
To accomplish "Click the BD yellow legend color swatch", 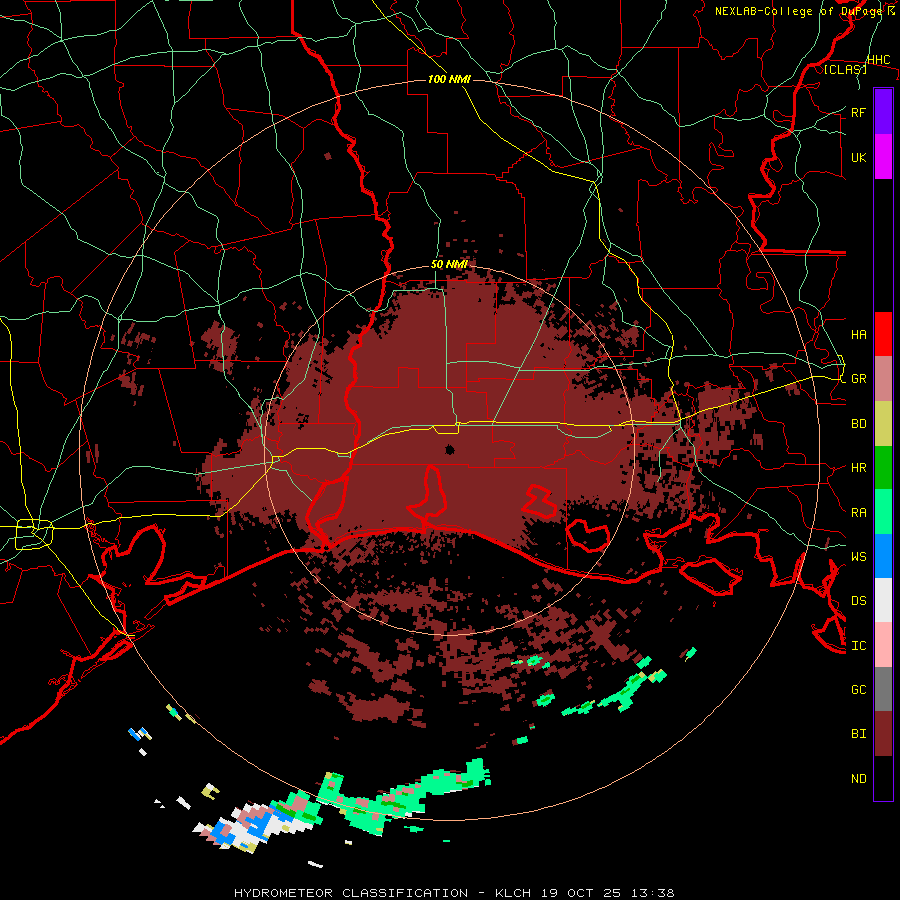I will (x=883, y=424).
